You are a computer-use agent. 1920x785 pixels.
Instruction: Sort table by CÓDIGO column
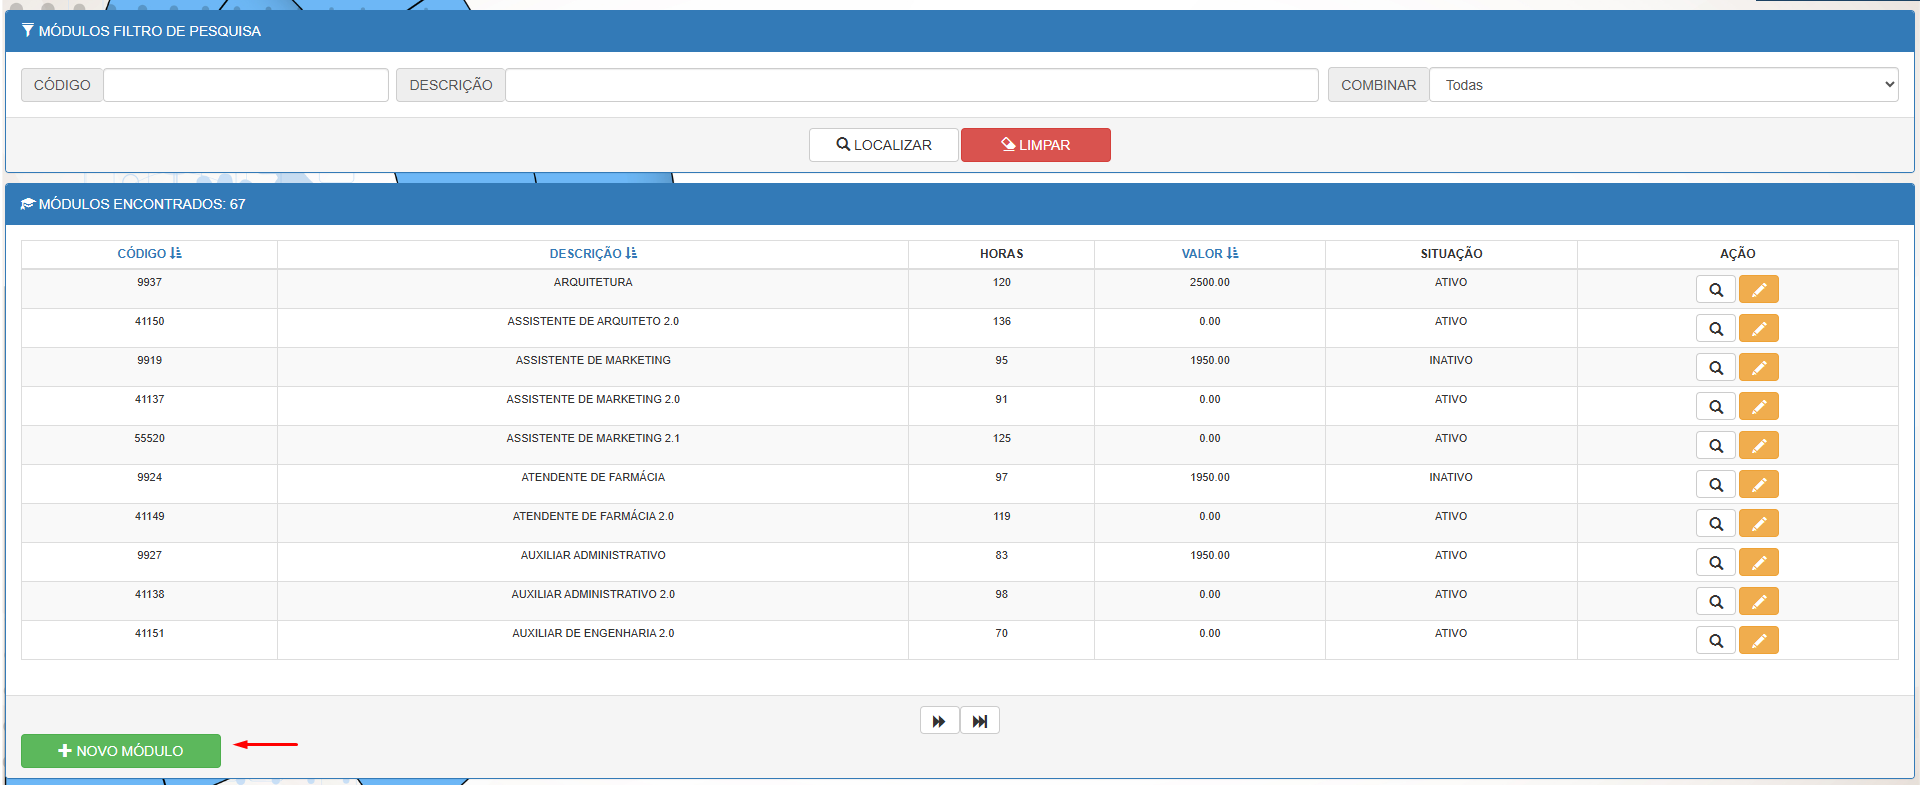point(149,254)
